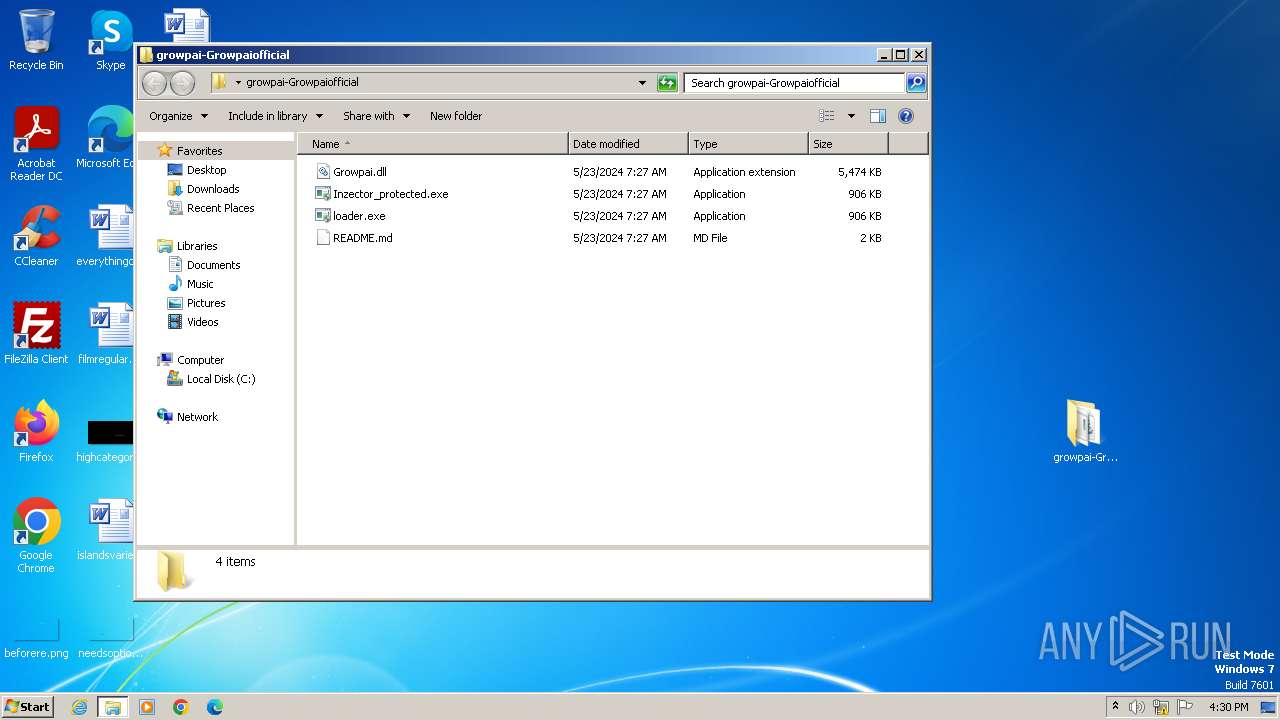This screenshot has width=1280, height=720.
Task: Select Favorites in navigation pane
Action: click(199, 151)
